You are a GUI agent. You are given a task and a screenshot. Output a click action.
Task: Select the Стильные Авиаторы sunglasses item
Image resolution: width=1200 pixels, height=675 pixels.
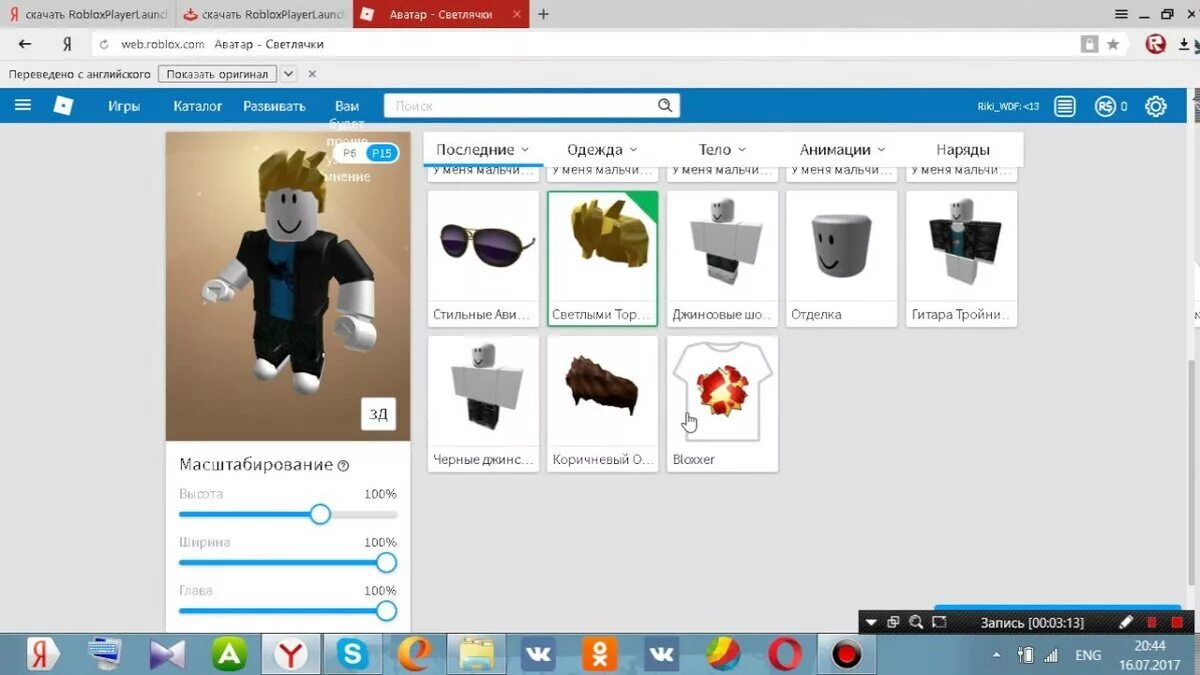(483, 258)
